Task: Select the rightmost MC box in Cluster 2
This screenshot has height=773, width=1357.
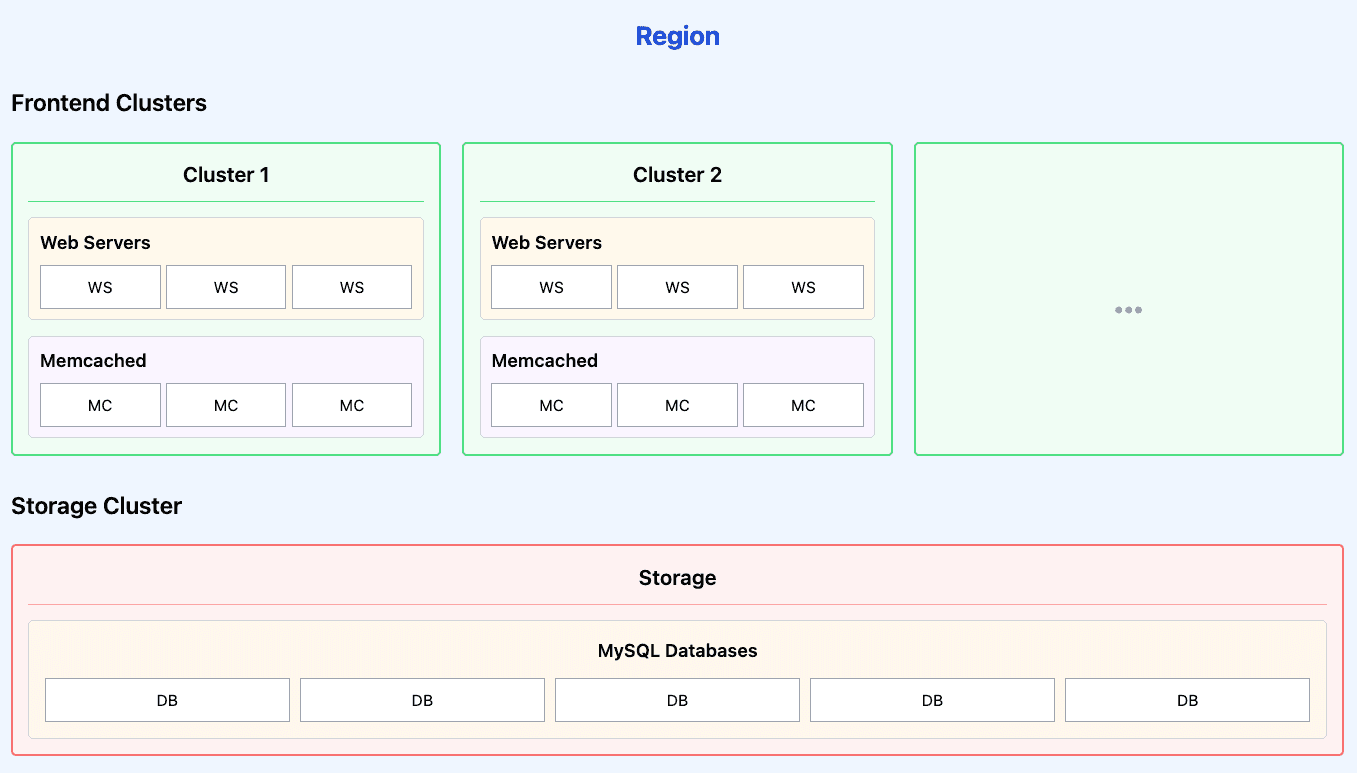Action: tap(803, 405)
